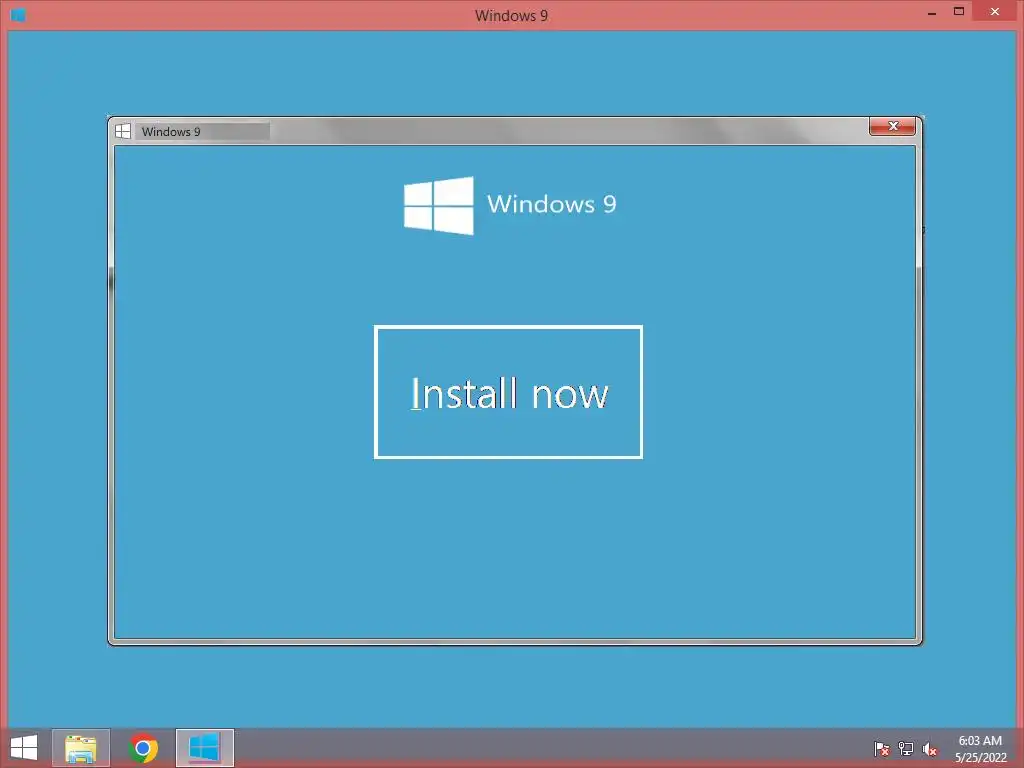This screenshot has width=1024, height=768.
Task: Click the large Windows 9 logo
Action: click(439, 205)
